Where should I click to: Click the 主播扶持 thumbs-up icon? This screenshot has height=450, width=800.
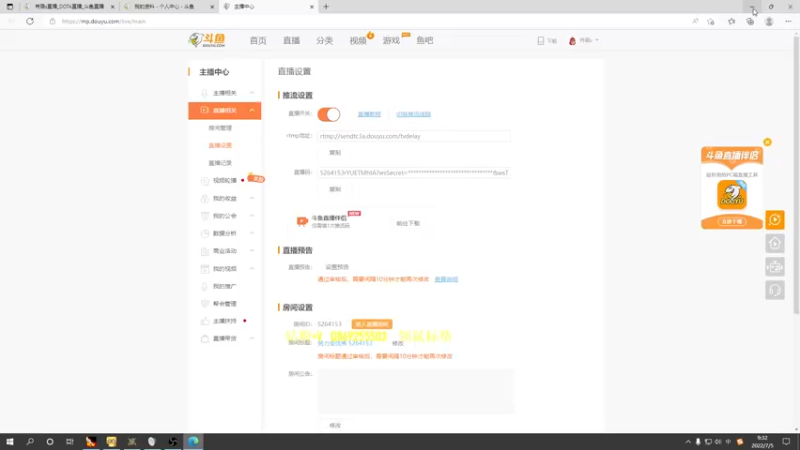[x=205, y=321]
